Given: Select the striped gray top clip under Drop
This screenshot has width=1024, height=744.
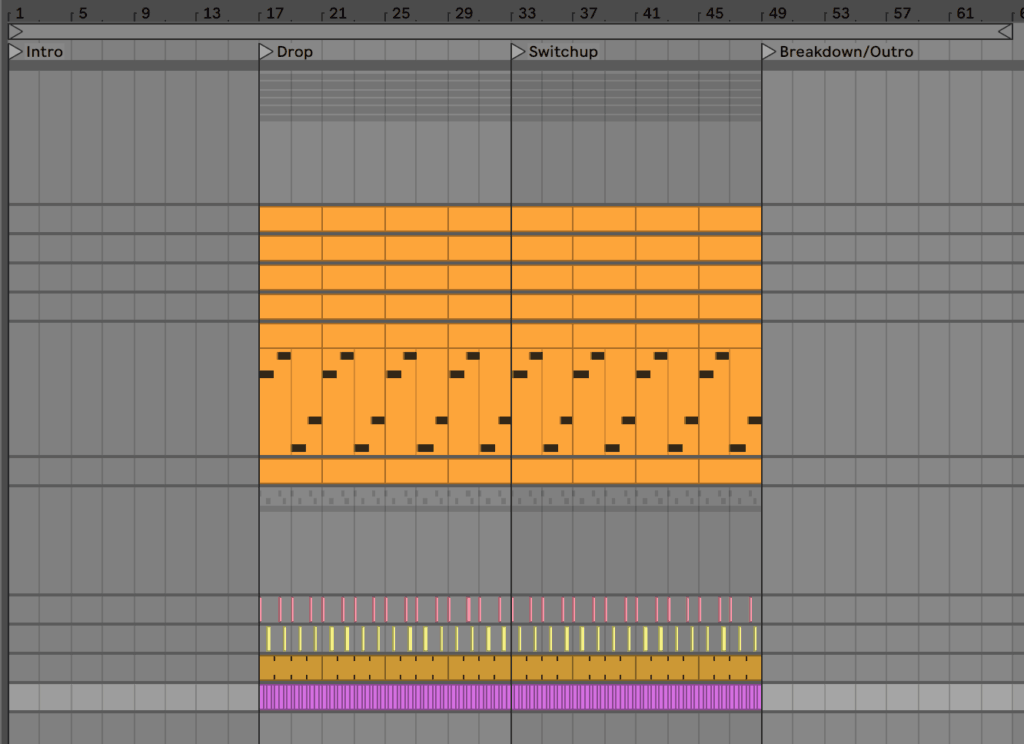Looking at the screenshot, I should (385, 96).
